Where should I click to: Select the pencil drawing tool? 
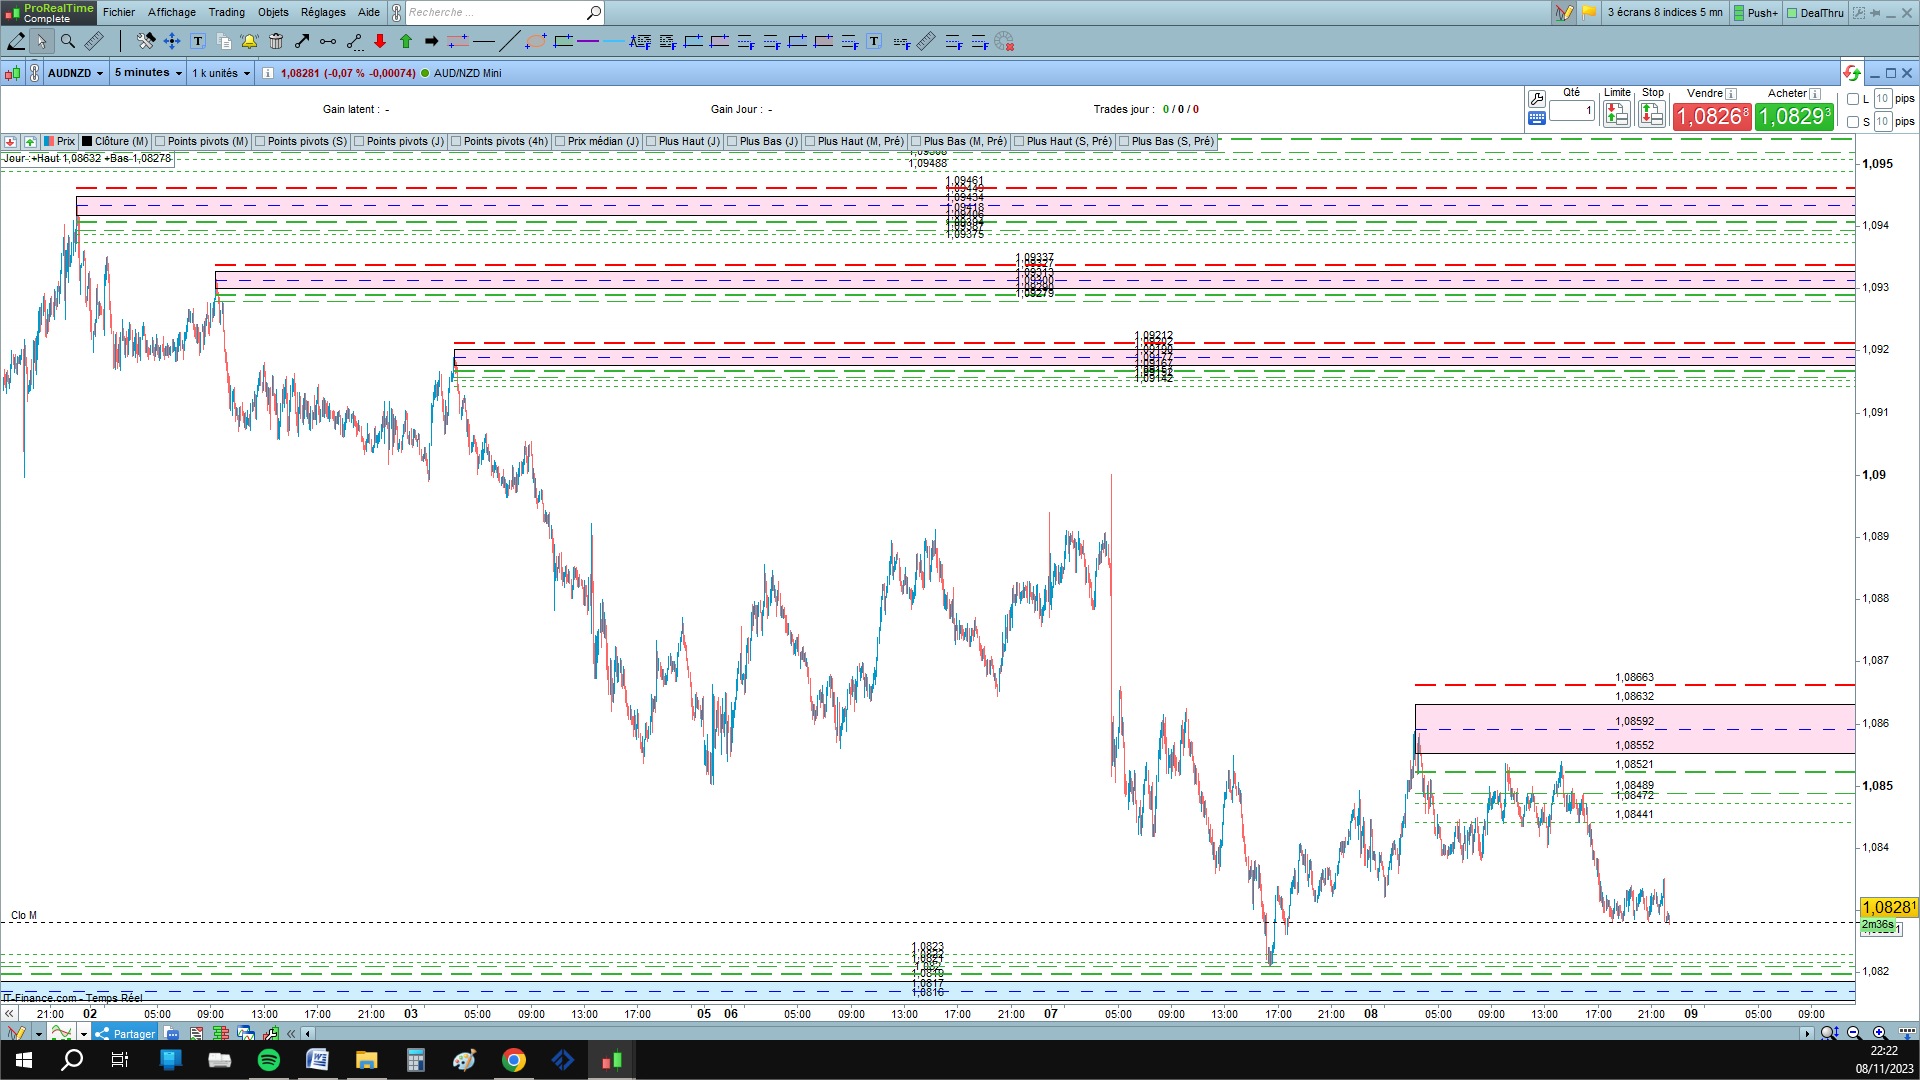tap(16, 41)
